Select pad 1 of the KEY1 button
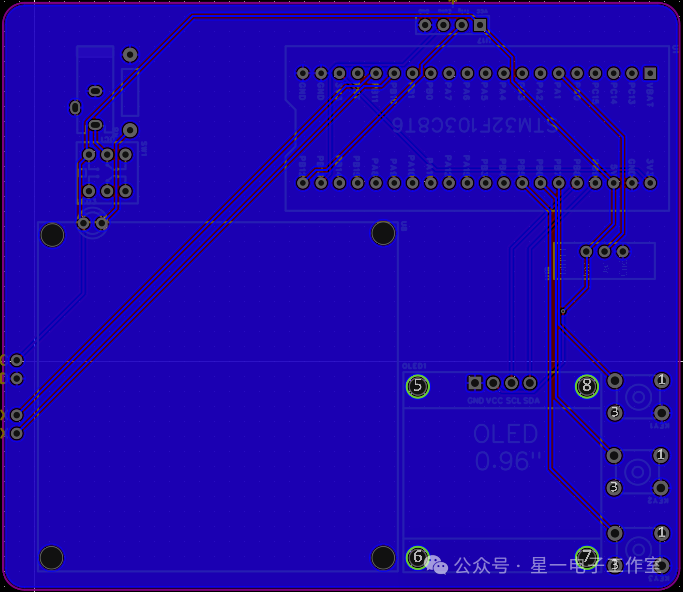 662,380
